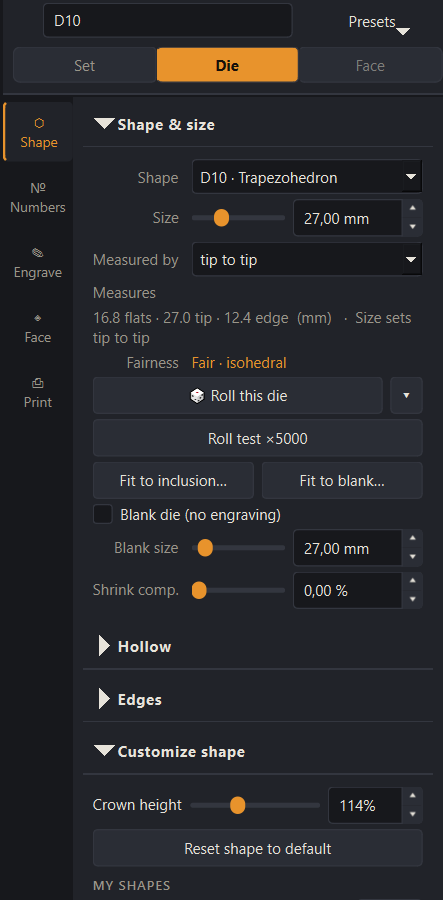Open the Print sidebar section
Viewport: 443px width, 900px height.
(x=38, y=393)
